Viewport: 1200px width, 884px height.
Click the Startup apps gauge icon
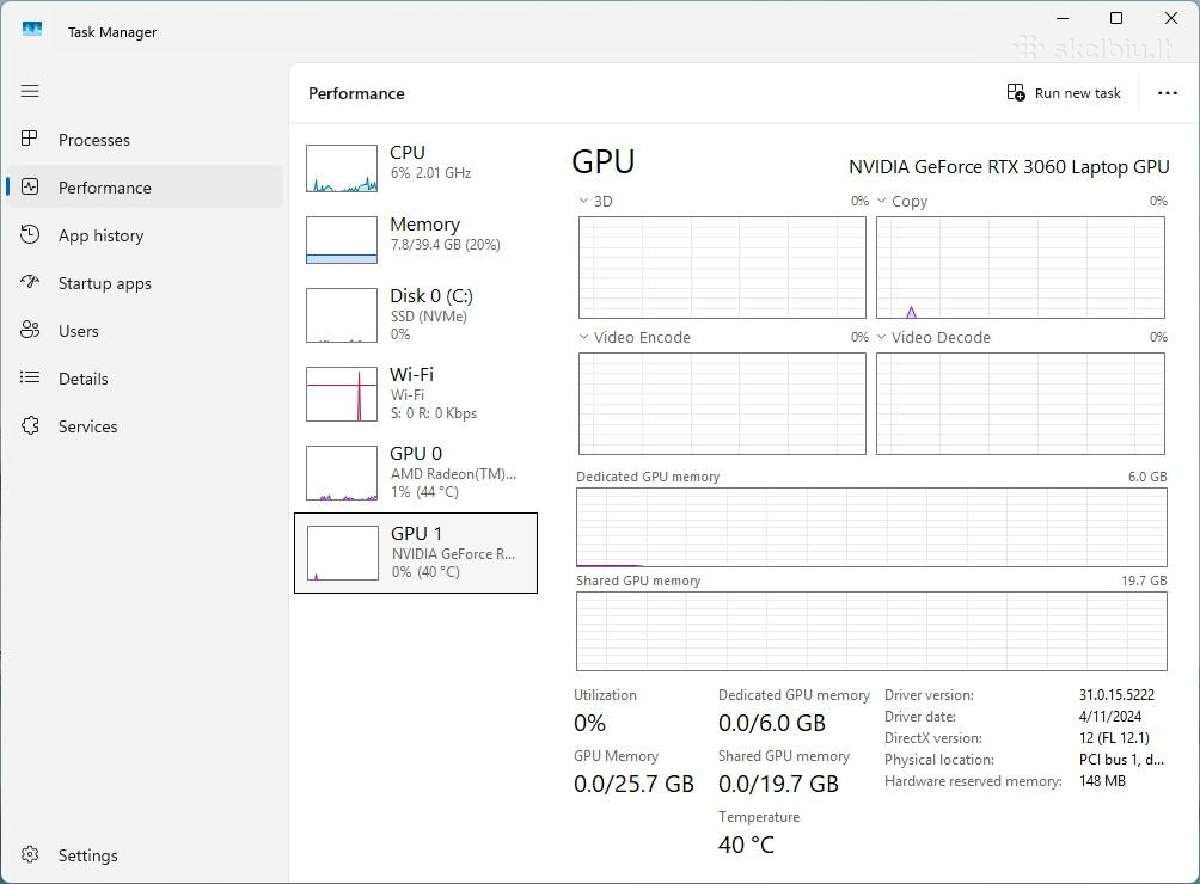click(30, 283)
